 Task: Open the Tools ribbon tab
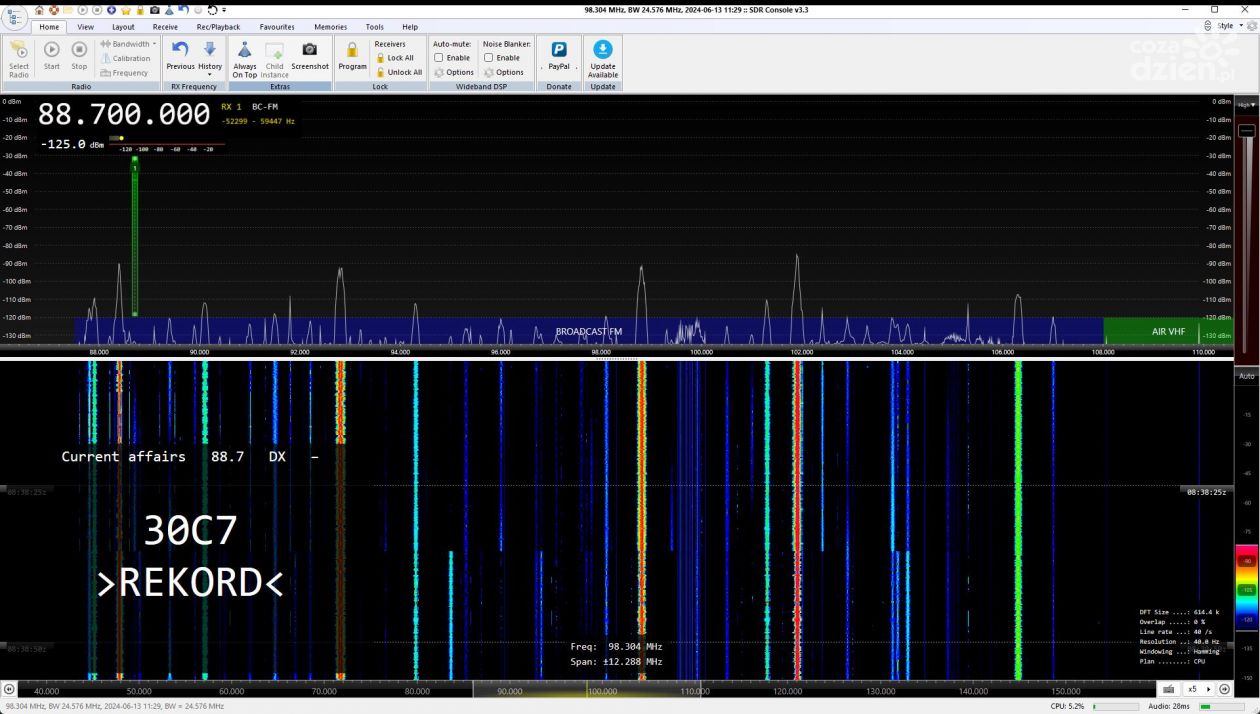point(374,27)
